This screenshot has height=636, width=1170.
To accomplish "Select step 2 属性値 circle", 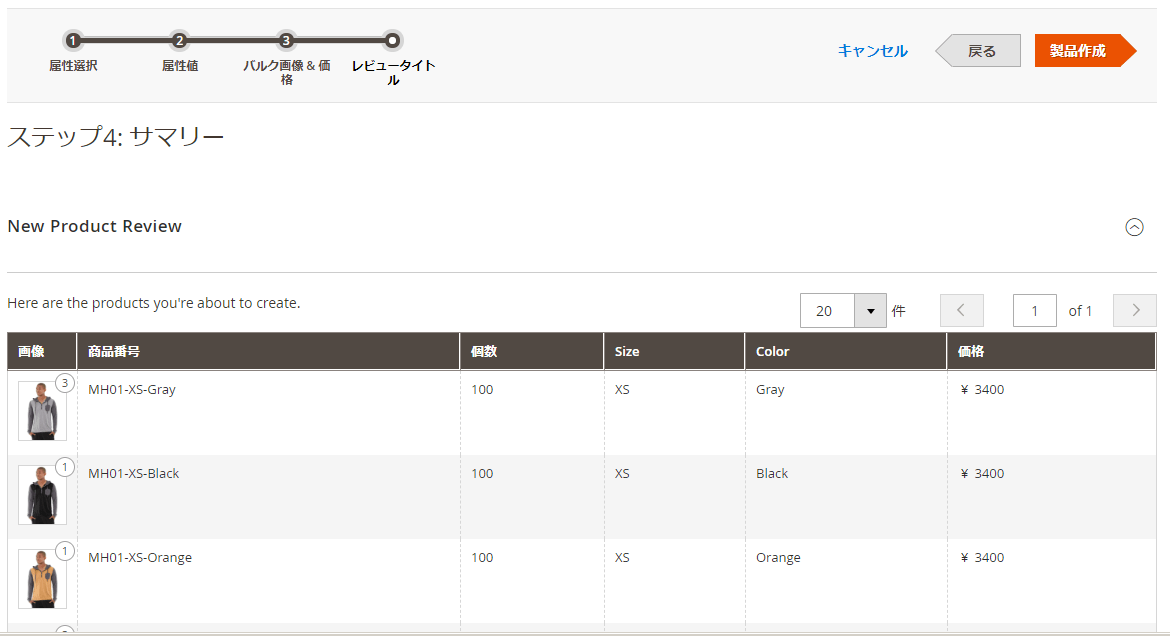I will click(179, 42).
